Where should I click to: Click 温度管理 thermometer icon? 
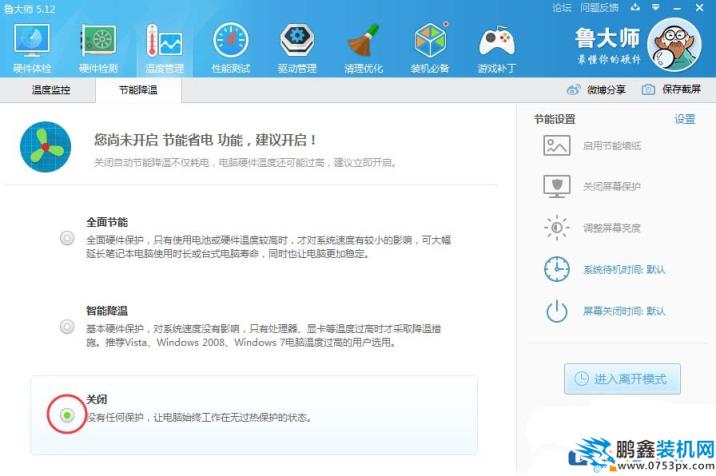(164, 45)
